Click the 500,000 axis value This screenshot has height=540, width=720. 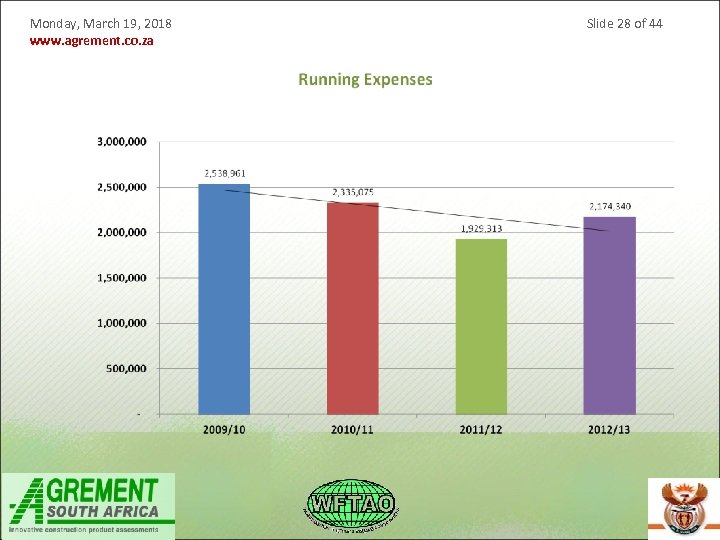126,368
